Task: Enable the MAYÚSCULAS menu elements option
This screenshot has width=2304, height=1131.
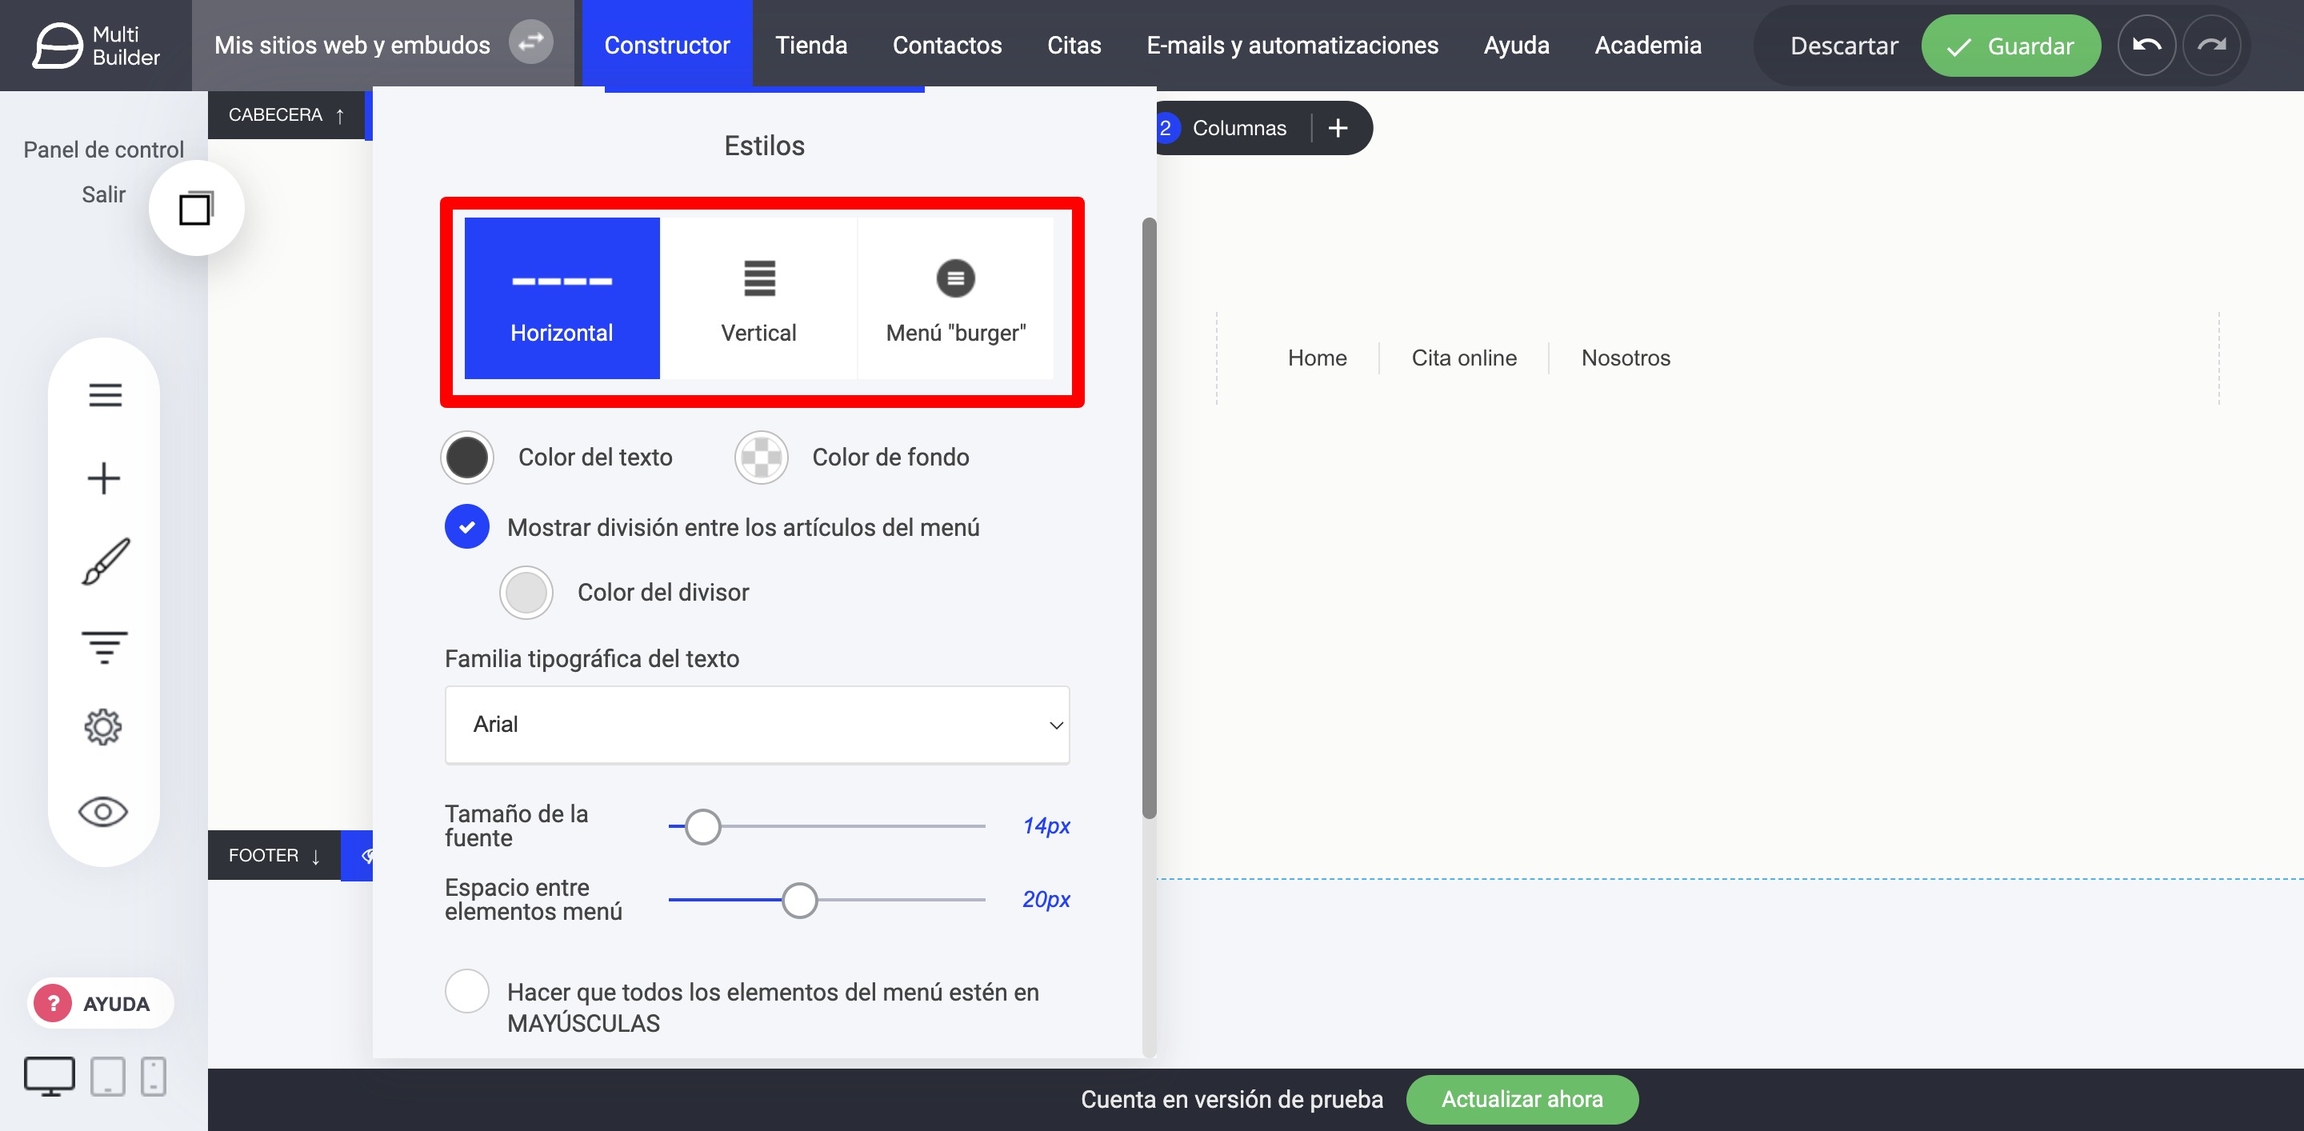Action: (x=467, y=991)
